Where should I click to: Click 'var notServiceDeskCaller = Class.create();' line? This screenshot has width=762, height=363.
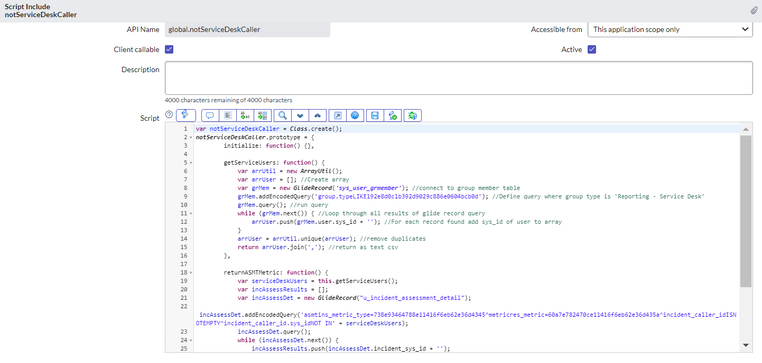pyautogui.click(x=269, y=129)
